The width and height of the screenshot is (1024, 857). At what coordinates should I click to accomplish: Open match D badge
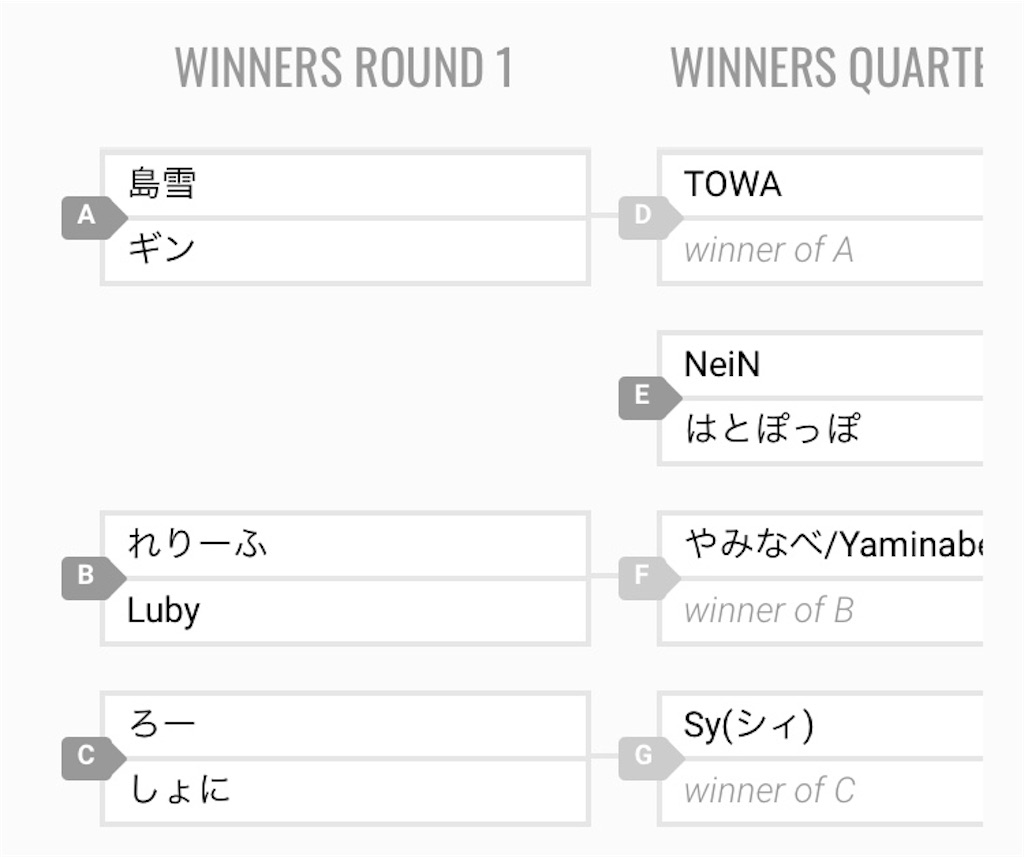650,218
